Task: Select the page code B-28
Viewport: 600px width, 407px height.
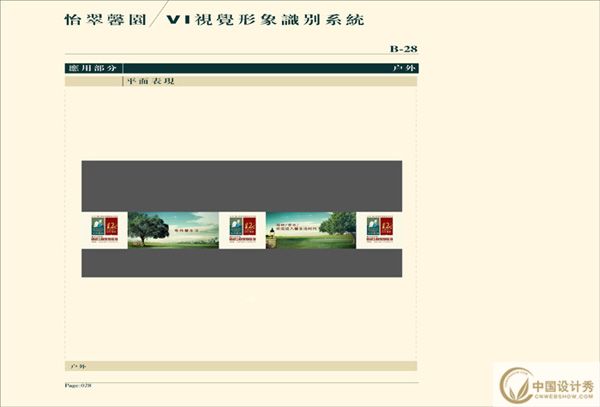Action: (404, 49)
